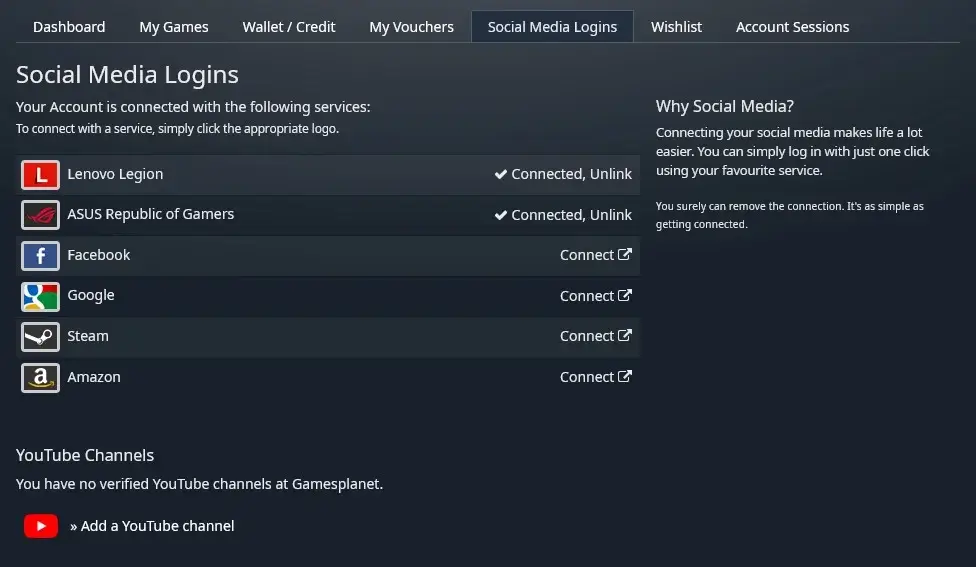Click the Lenovo Legion logo icon
Image resolution: width=976 pixels, height=567 pixels.
(40, 175)
